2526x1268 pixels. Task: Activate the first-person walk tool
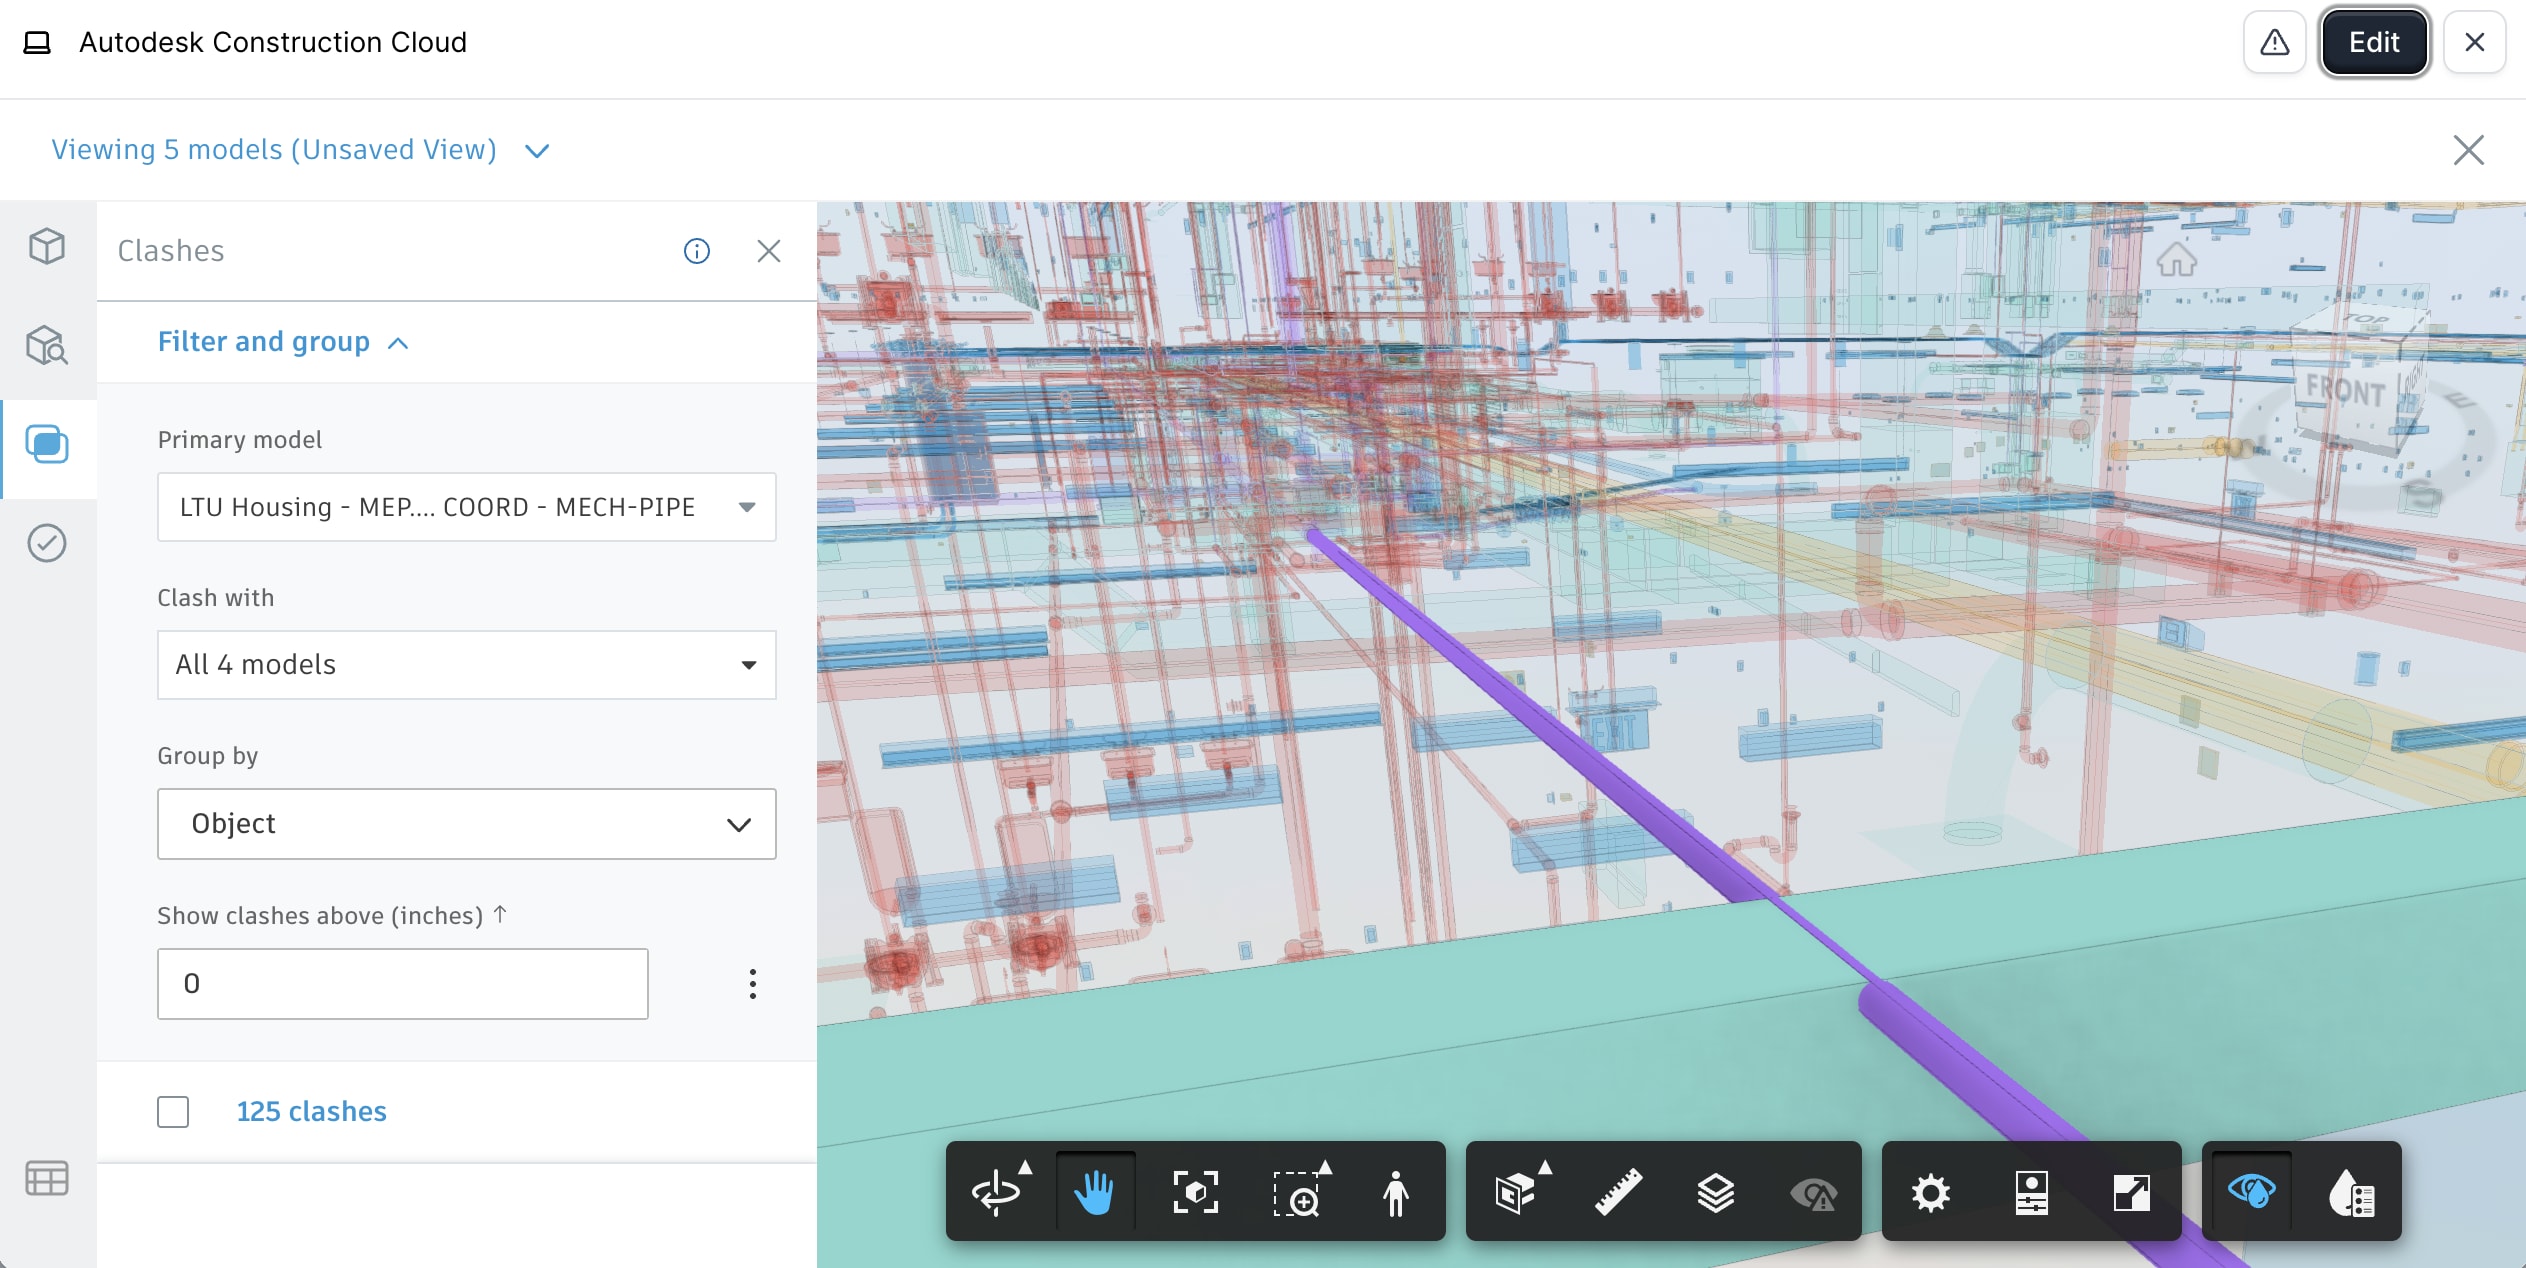[x=1395, y=1191]
